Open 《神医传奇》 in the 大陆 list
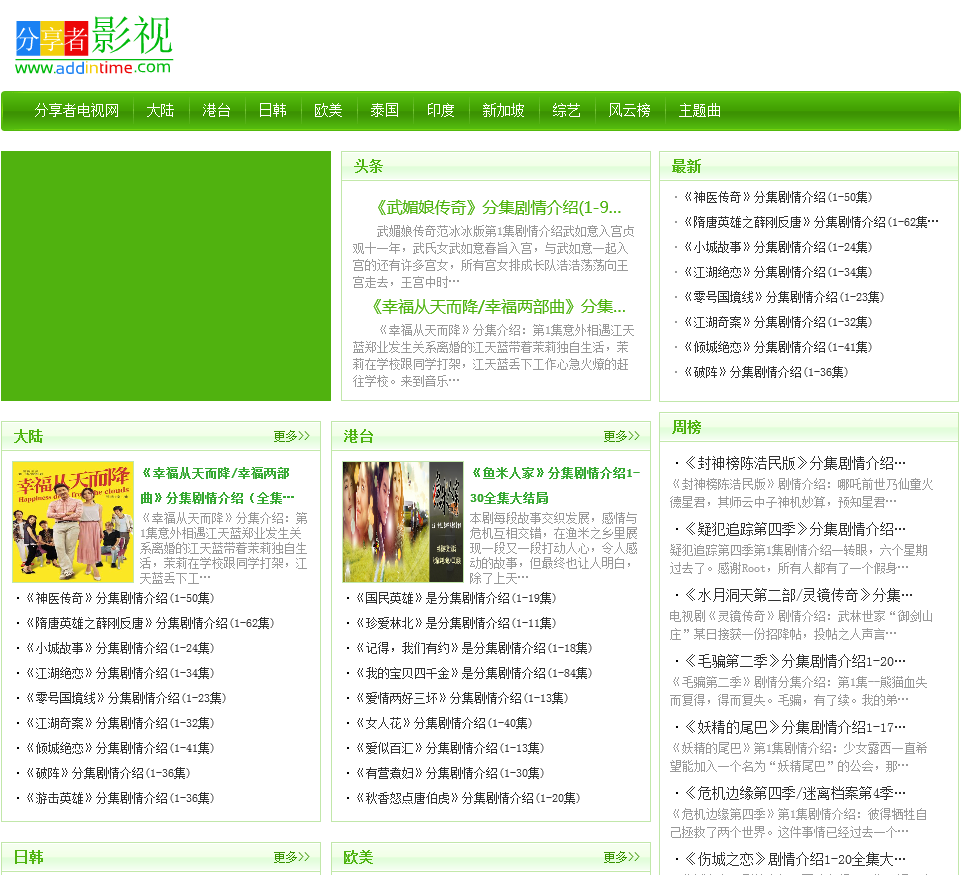Screen dimensions: 962x875 pyautogui.click(x=120, y=598)
